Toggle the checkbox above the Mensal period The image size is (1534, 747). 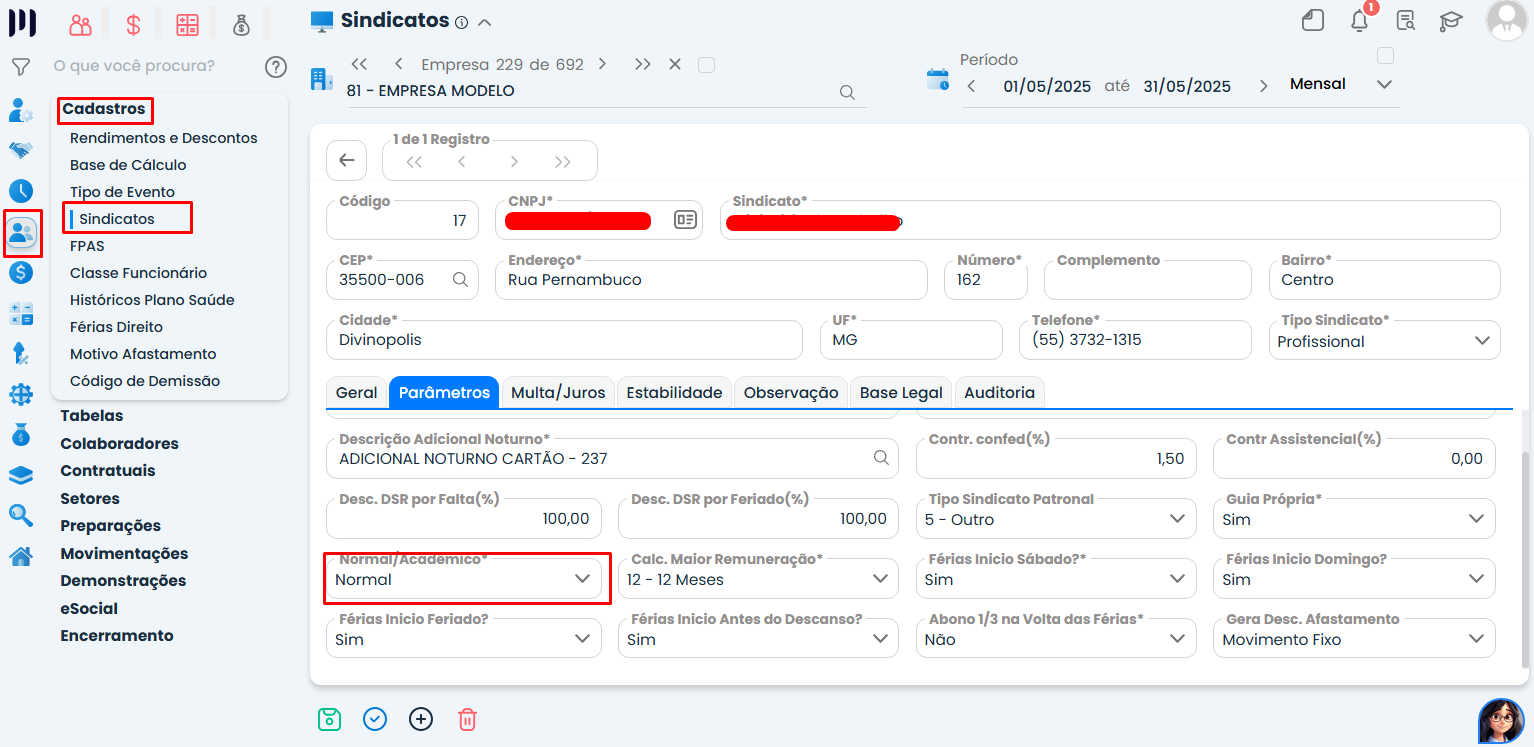pyautogui.click(x=1385, y=55)
